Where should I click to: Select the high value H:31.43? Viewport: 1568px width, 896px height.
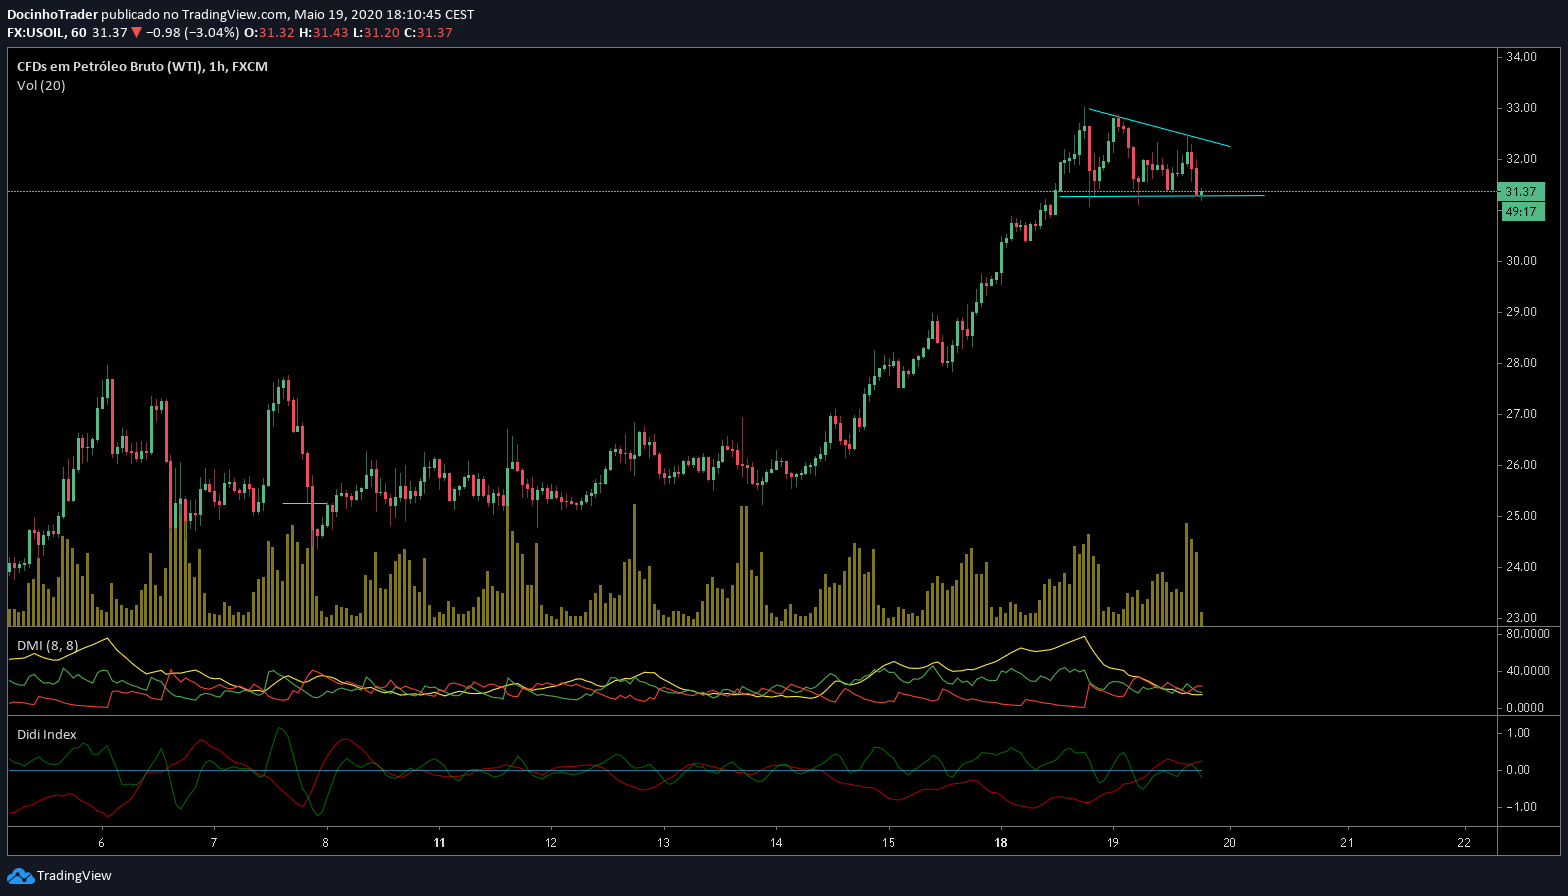pos(324,33)
